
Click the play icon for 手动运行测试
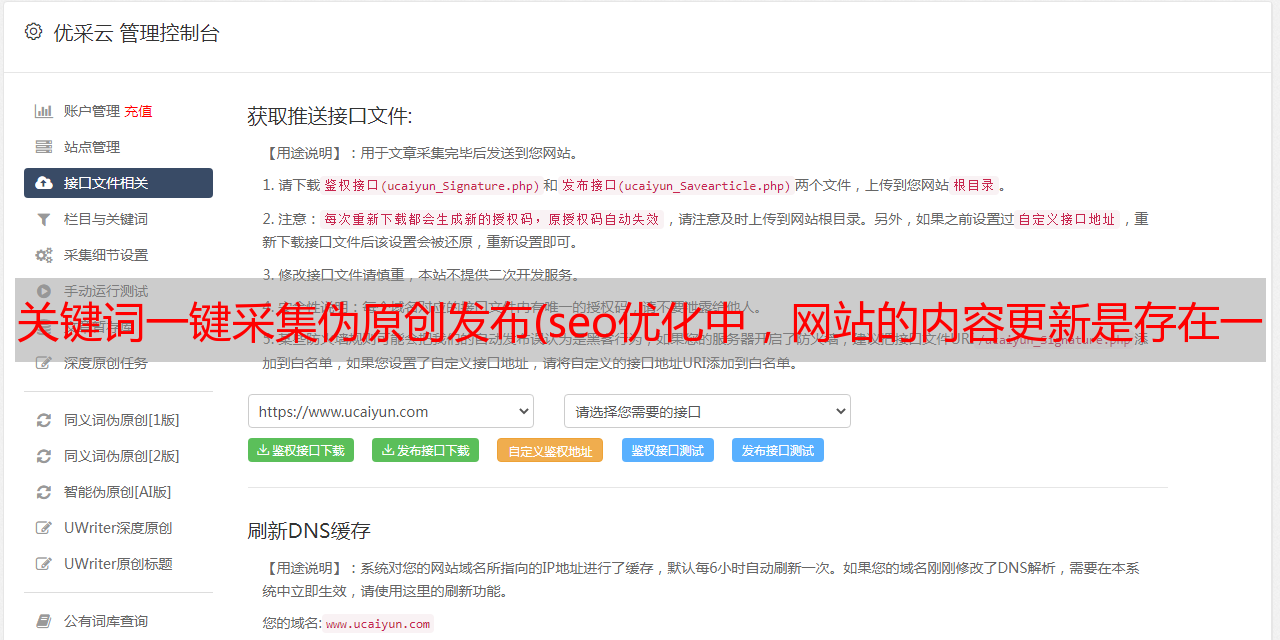[x=44, y=291]
